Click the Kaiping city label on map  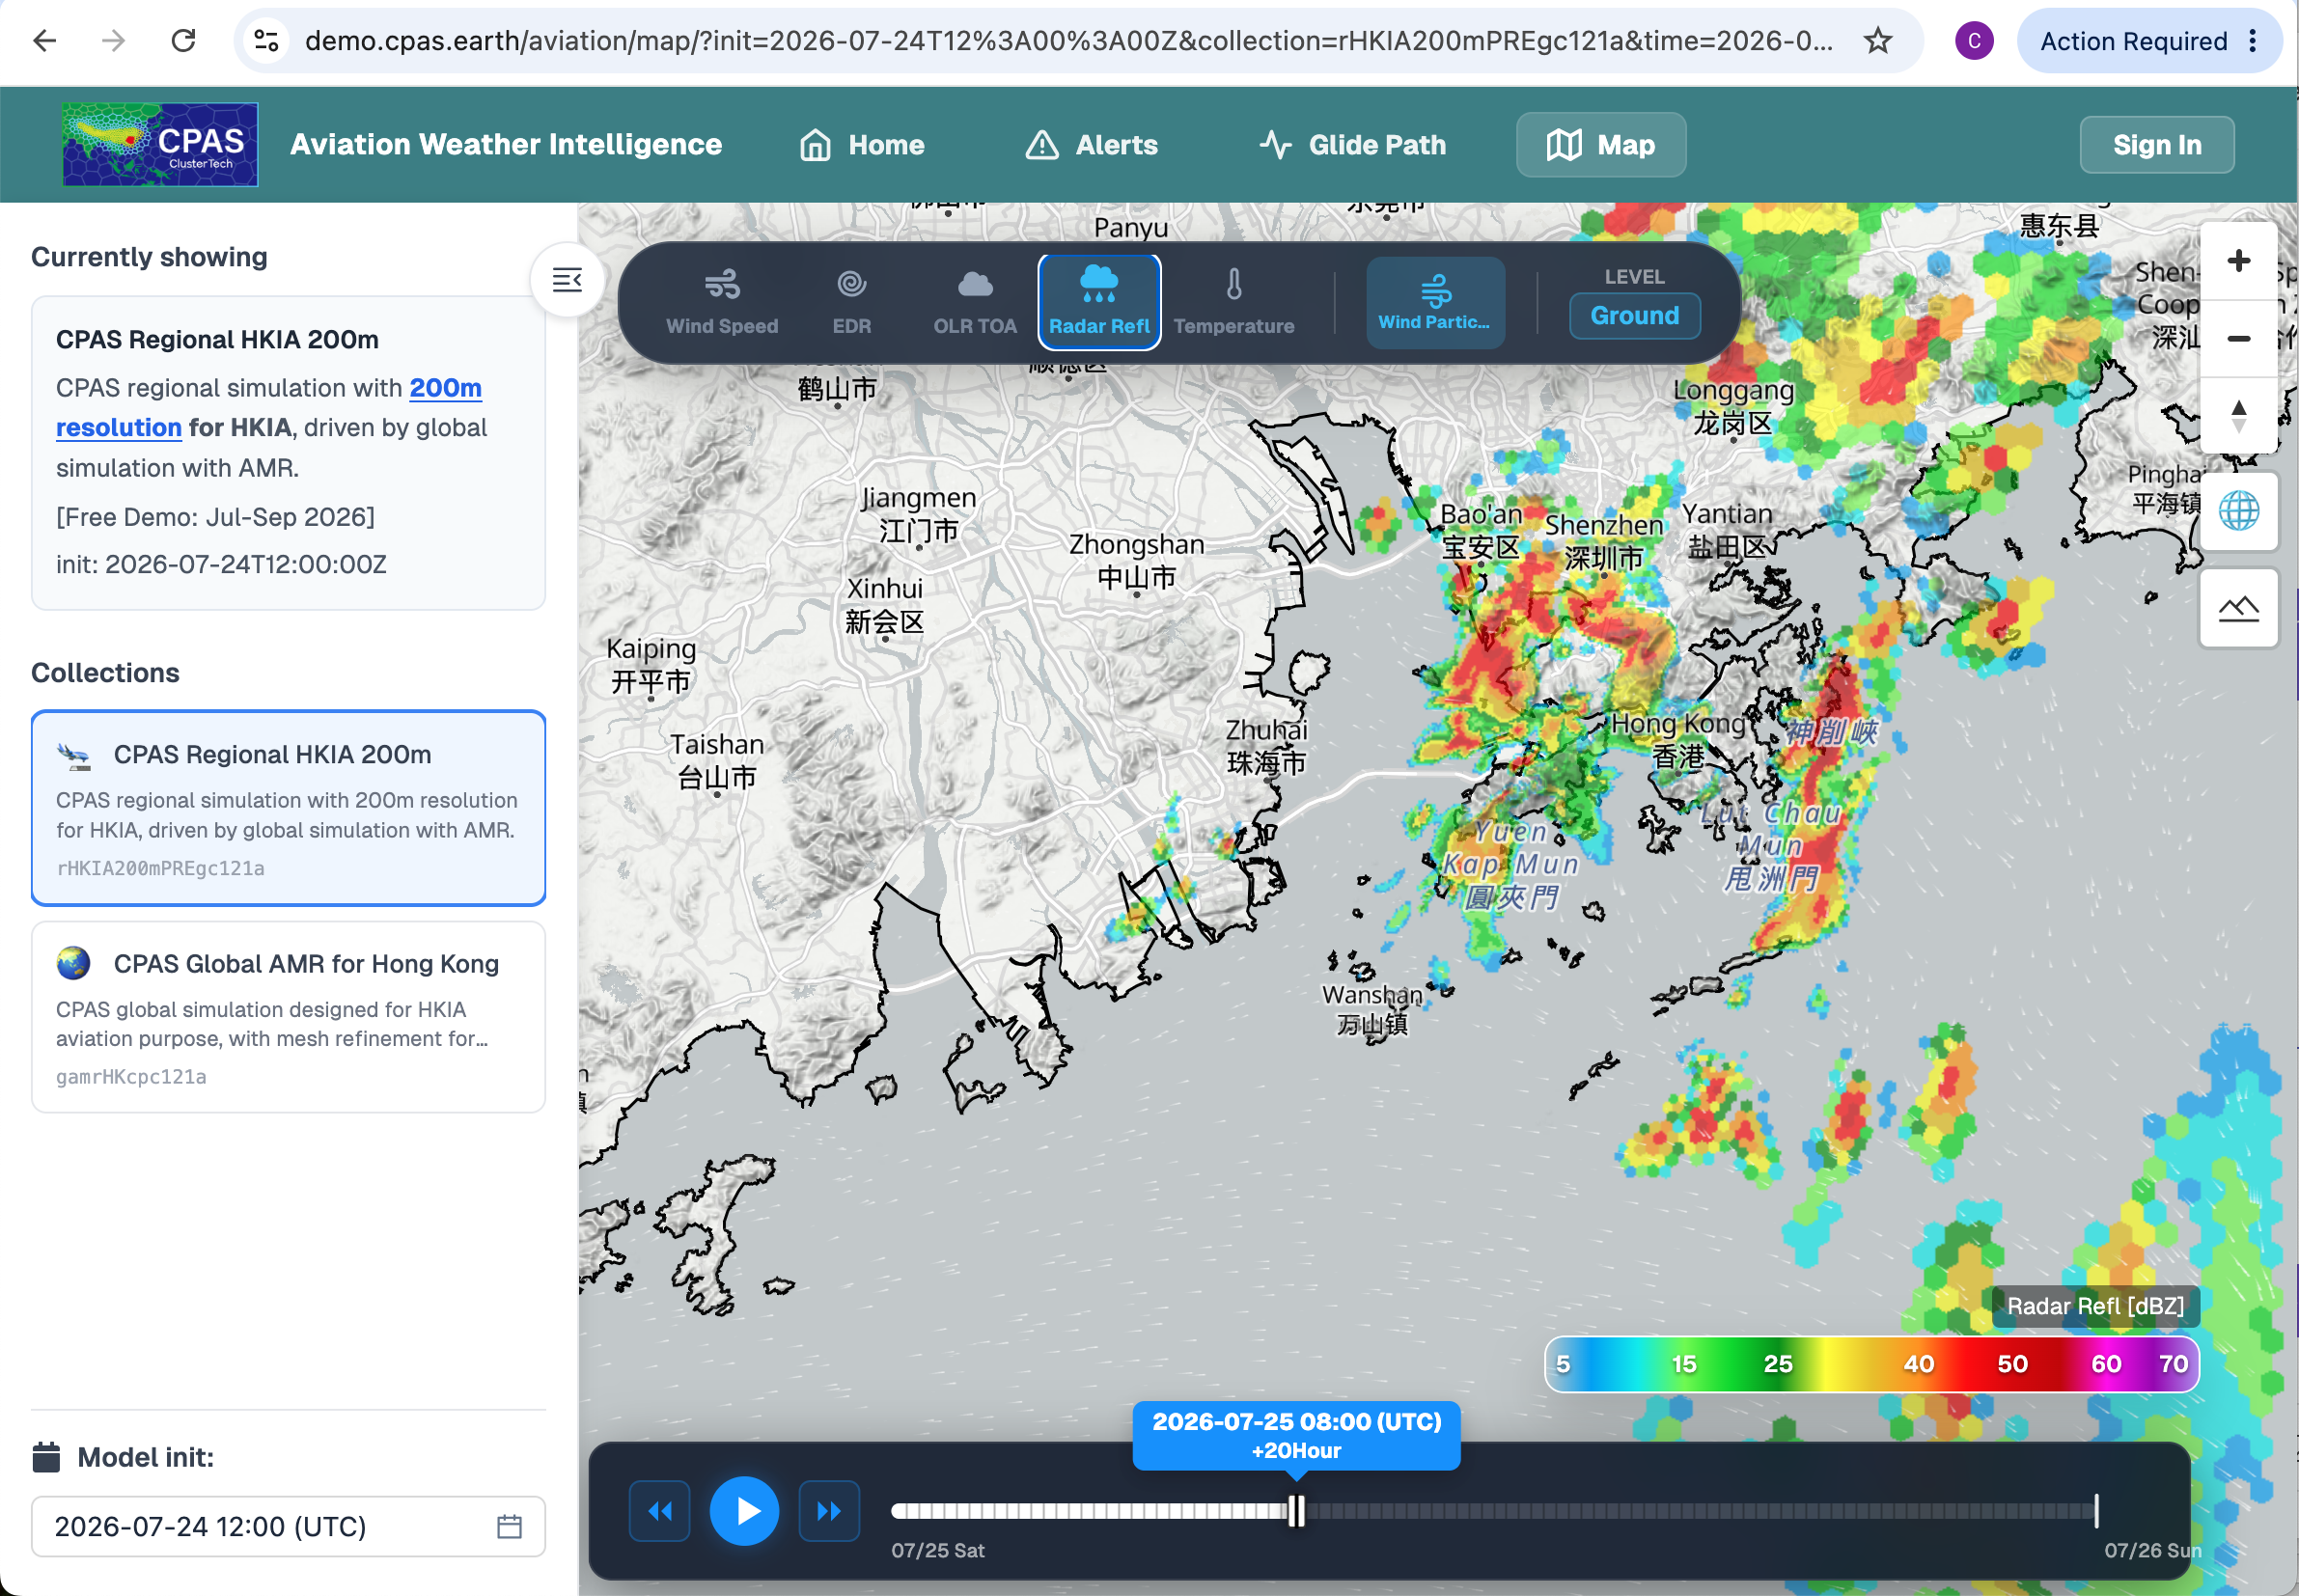(x=651, y=665)
